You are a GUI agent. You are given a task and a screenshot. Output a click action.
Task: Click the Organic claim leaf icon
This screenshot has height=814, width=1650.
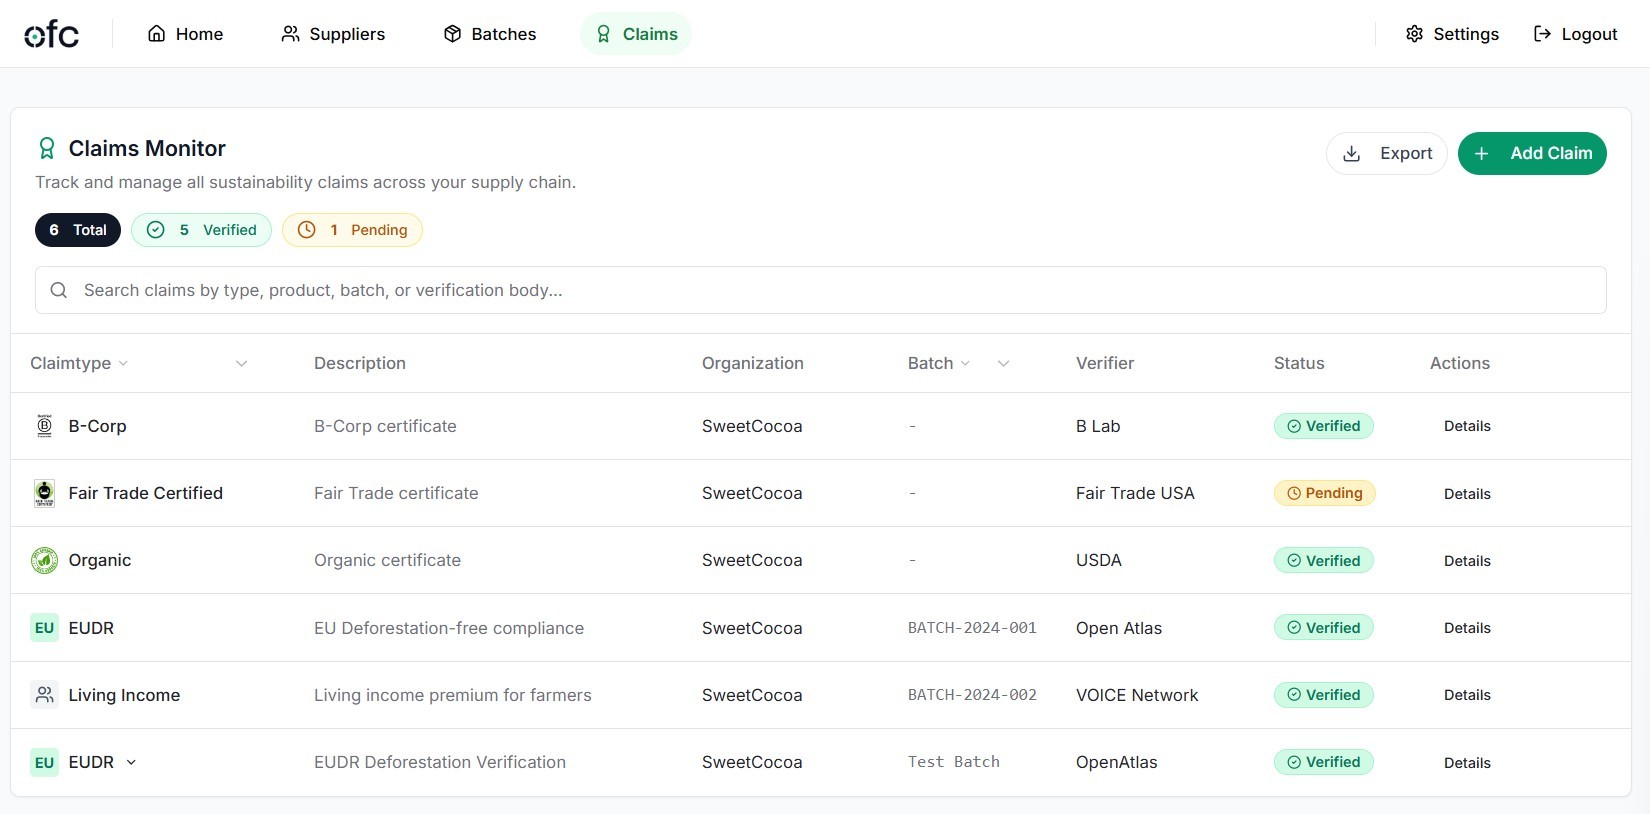coord(44,560)
